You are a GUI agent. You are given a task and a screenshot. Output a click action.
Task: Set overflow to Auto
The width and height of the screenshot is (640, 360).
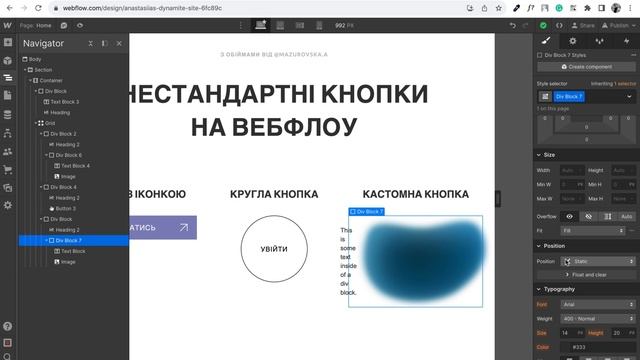[627, 216]
